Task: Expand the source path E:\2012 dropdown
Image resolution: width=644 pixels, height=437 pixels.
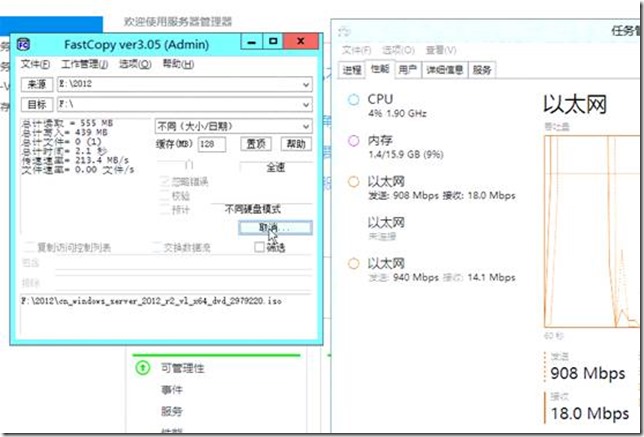Action: (306, 85)
